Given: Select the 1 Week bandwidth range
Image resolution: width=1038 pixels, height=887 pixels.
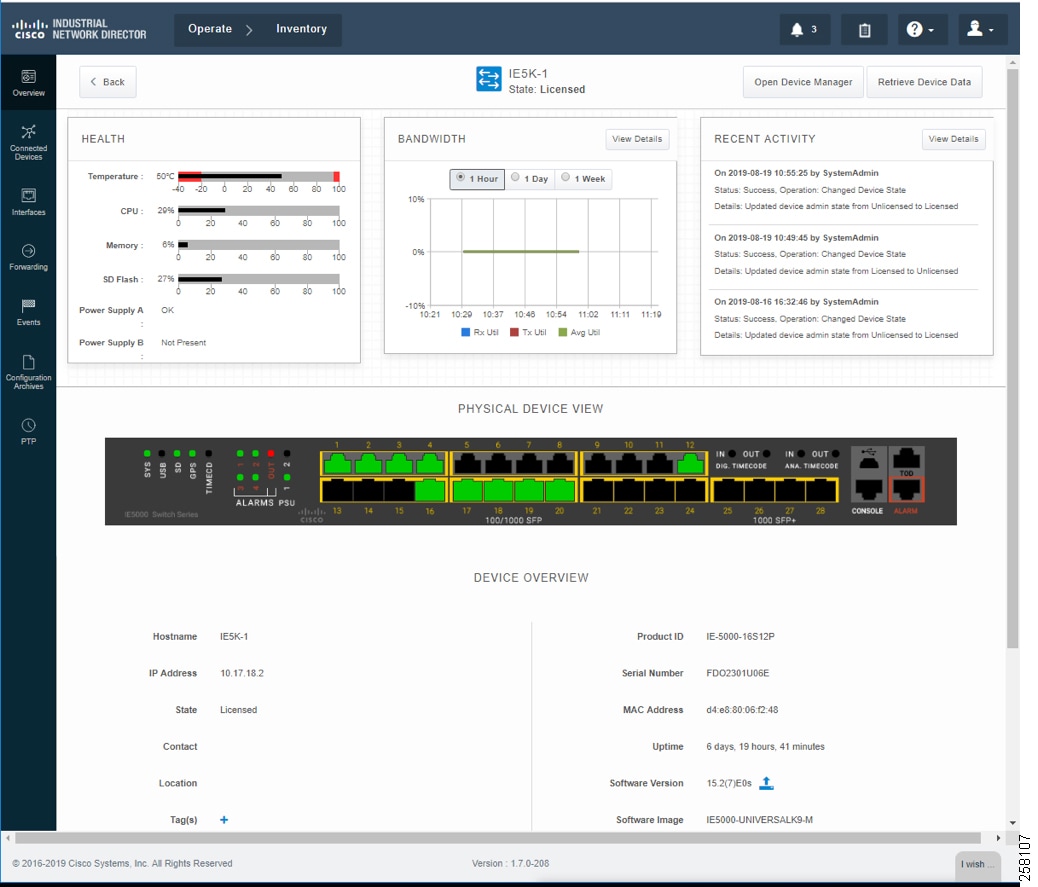Looking at the screenshot, I should [x=583, y=179].
